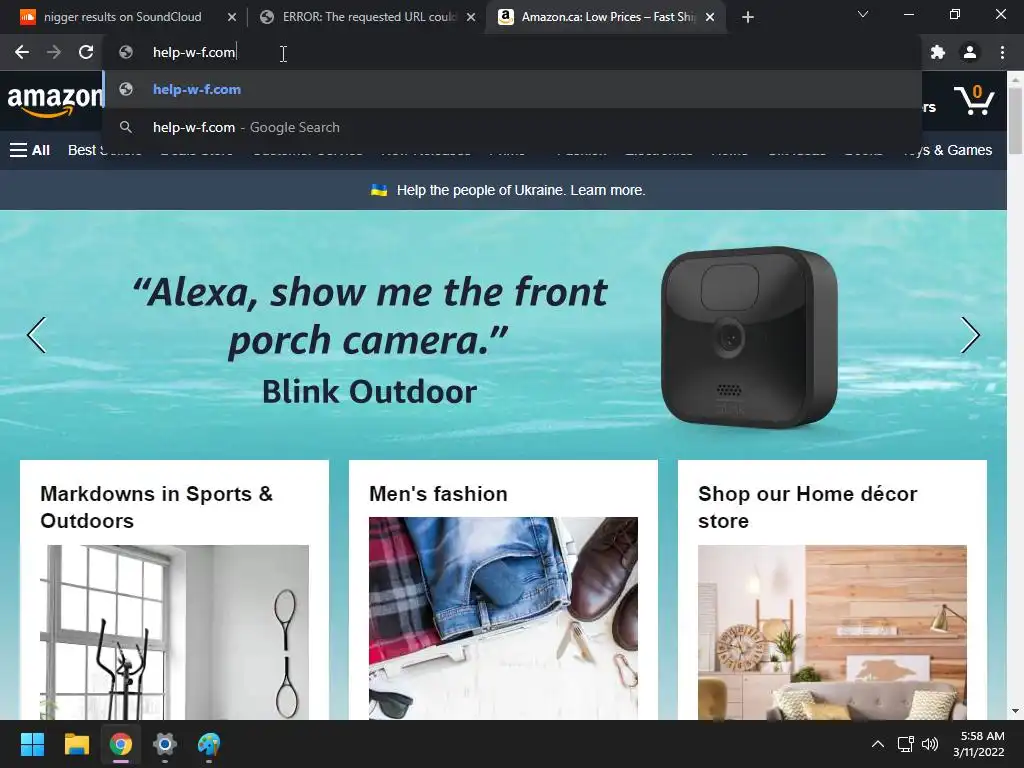
Task: Select the Amazon.ca tab
Action: click(x=607, y=17)
